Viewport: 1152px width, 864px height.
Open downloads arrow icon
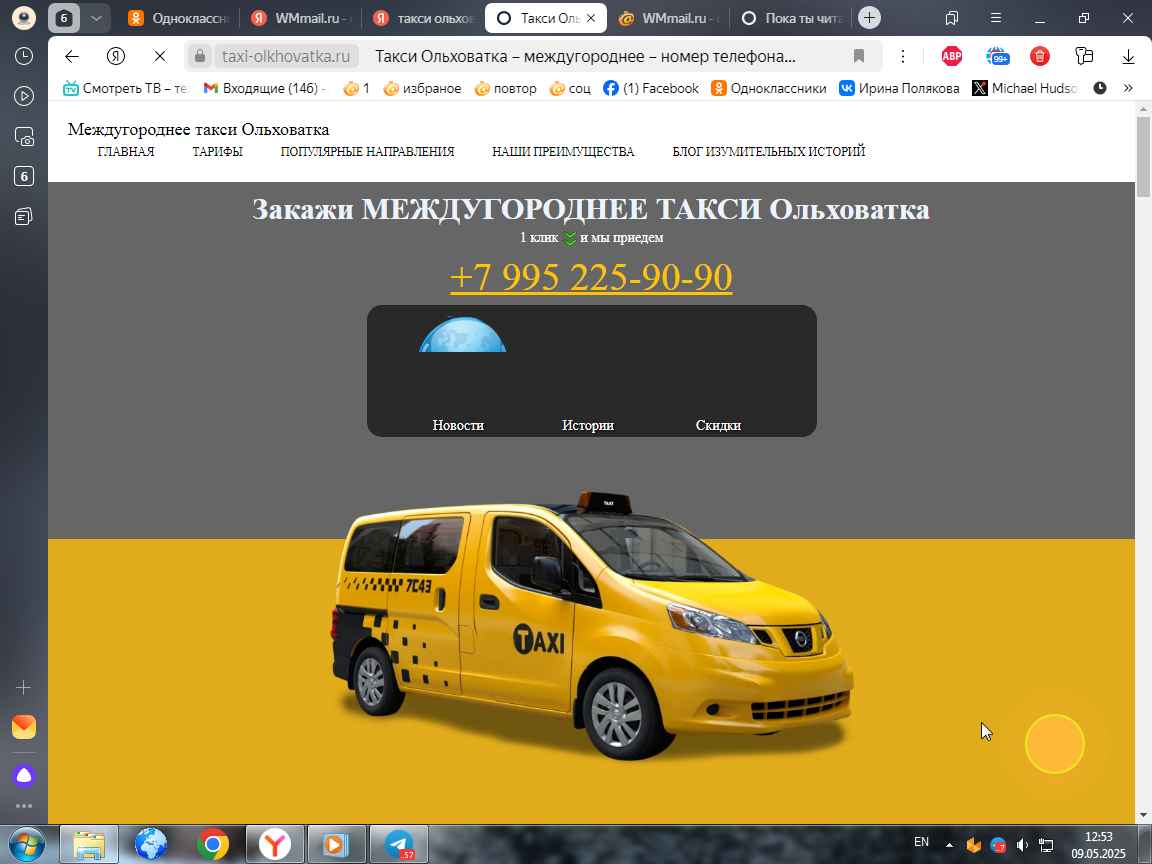(1128, 56)
